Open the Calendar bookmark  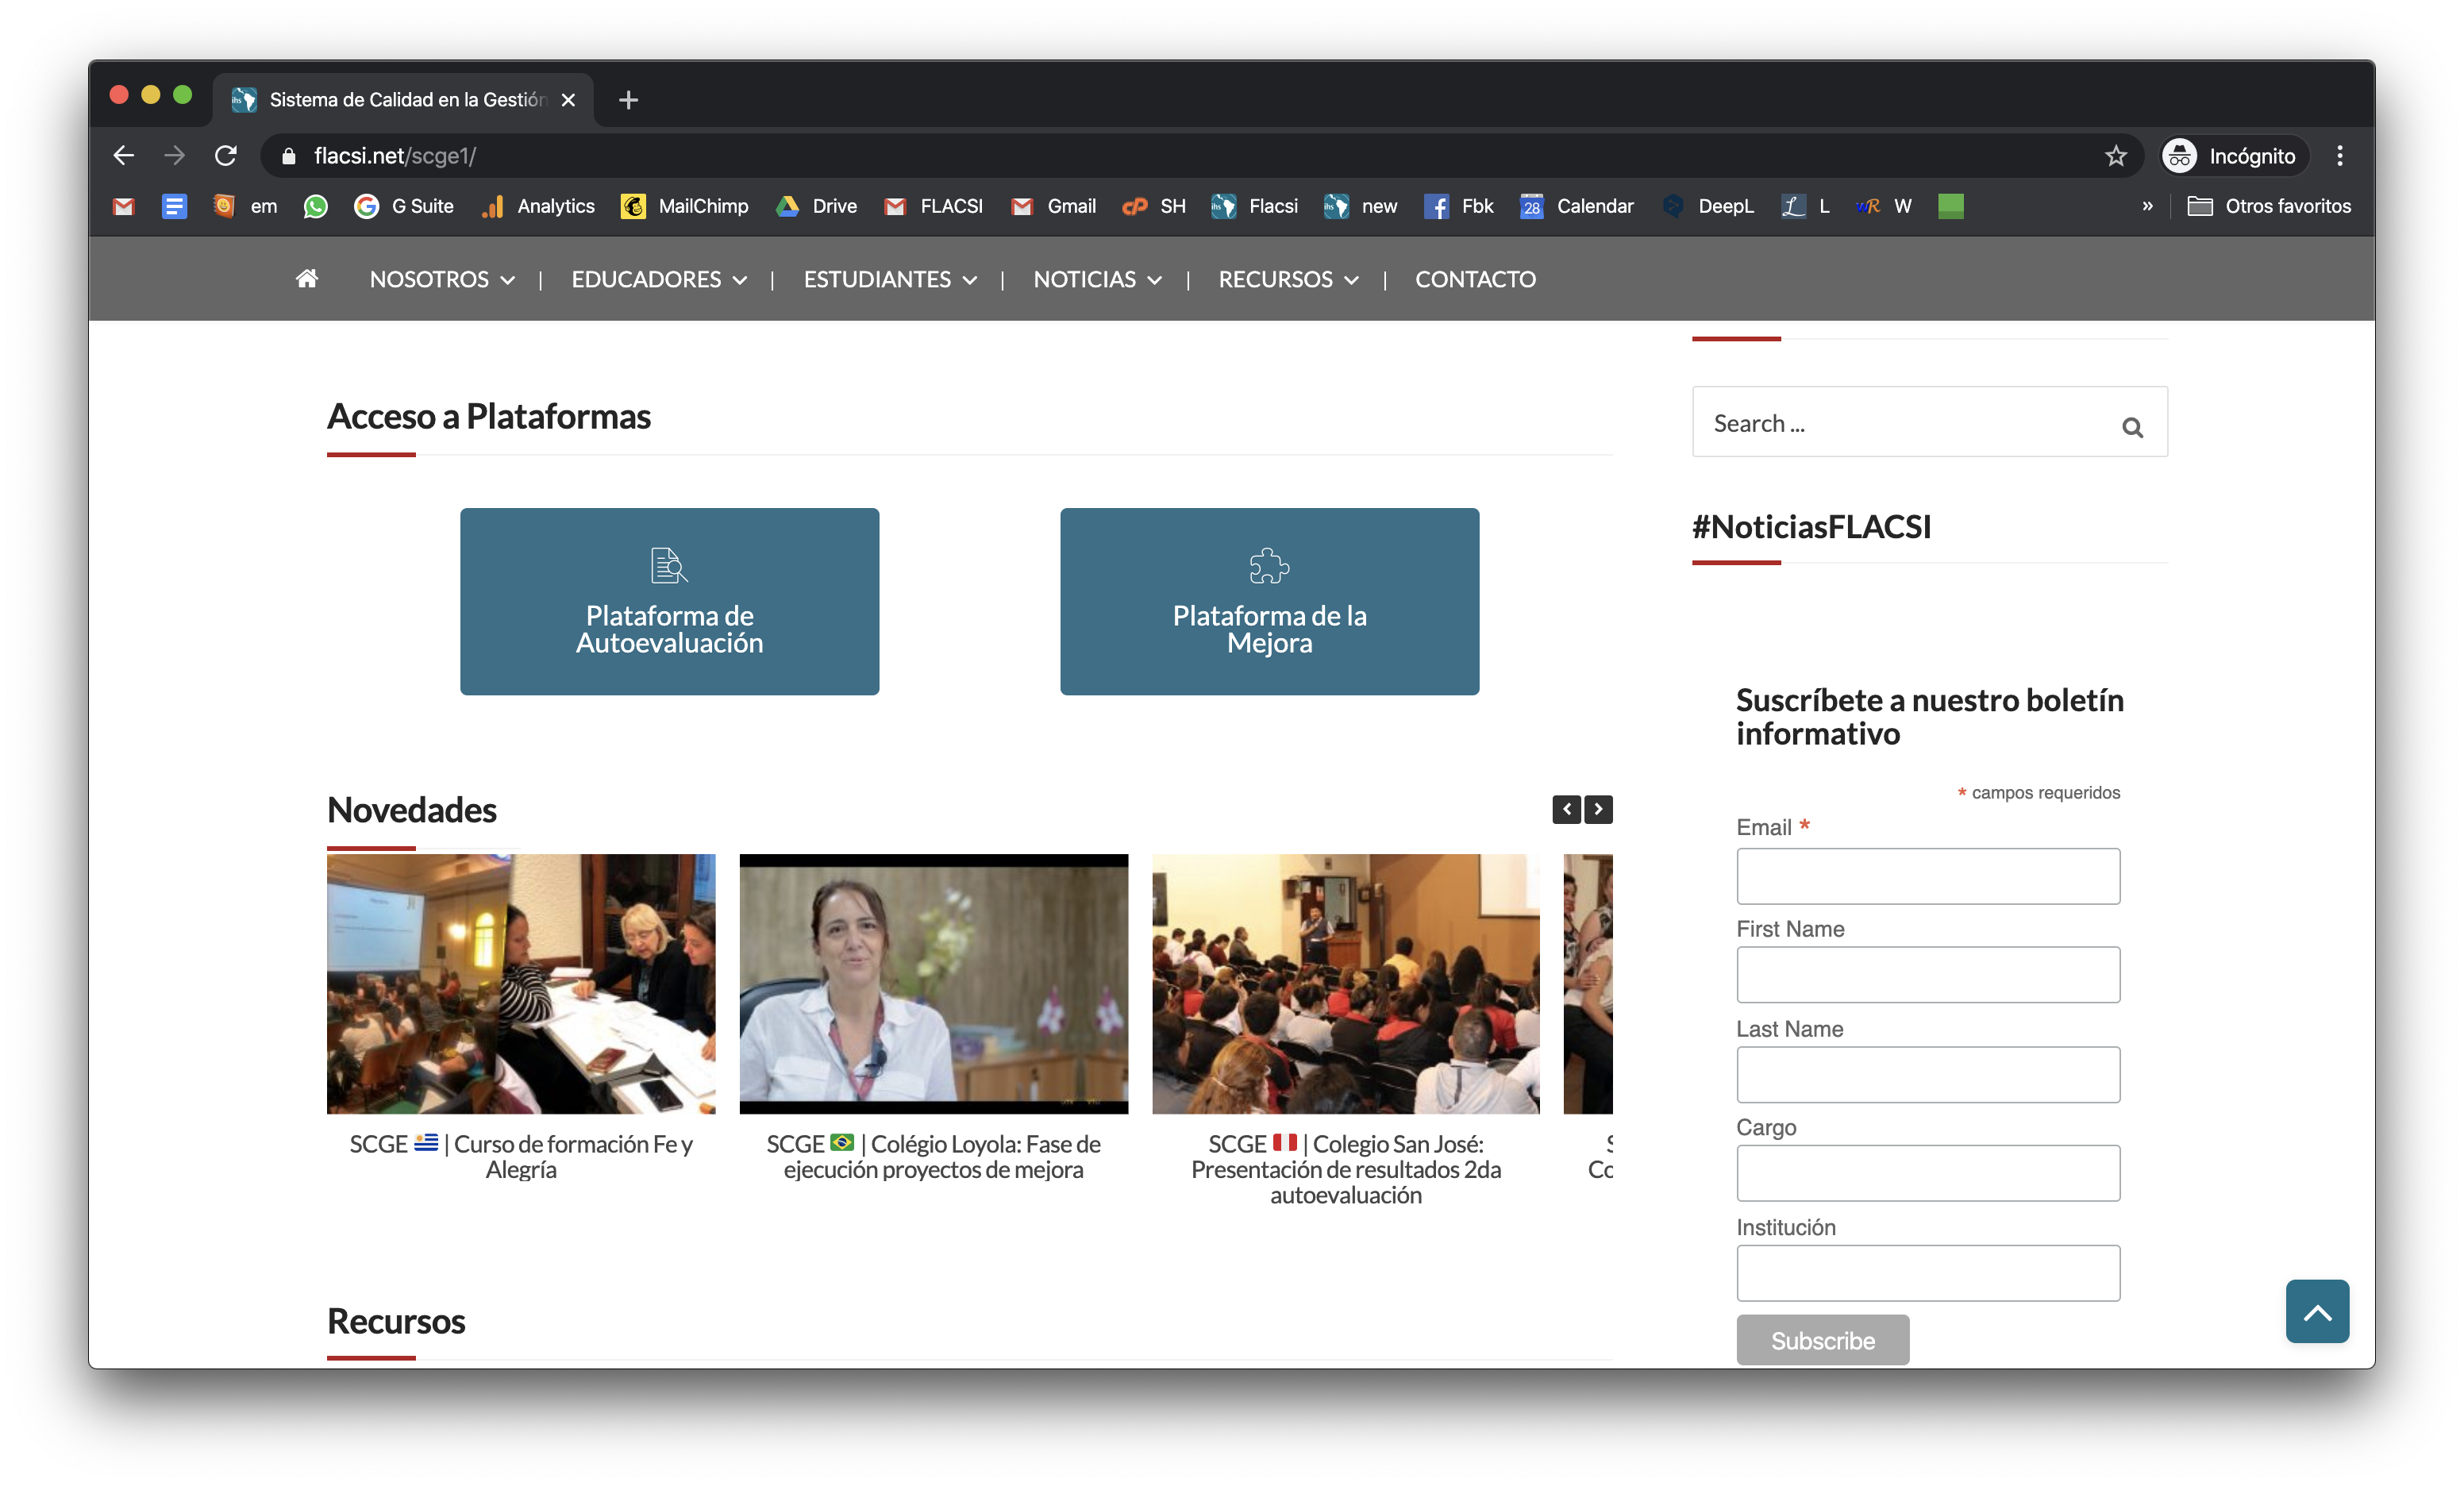[1577, 206]
